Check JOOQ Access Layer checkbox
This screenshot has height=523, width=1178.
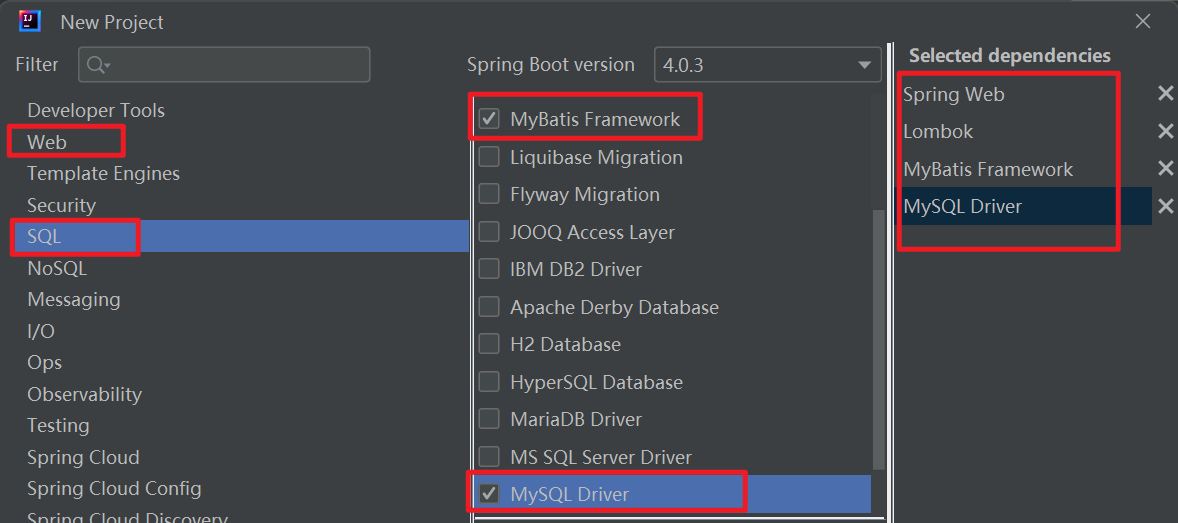tap(489, 231)
